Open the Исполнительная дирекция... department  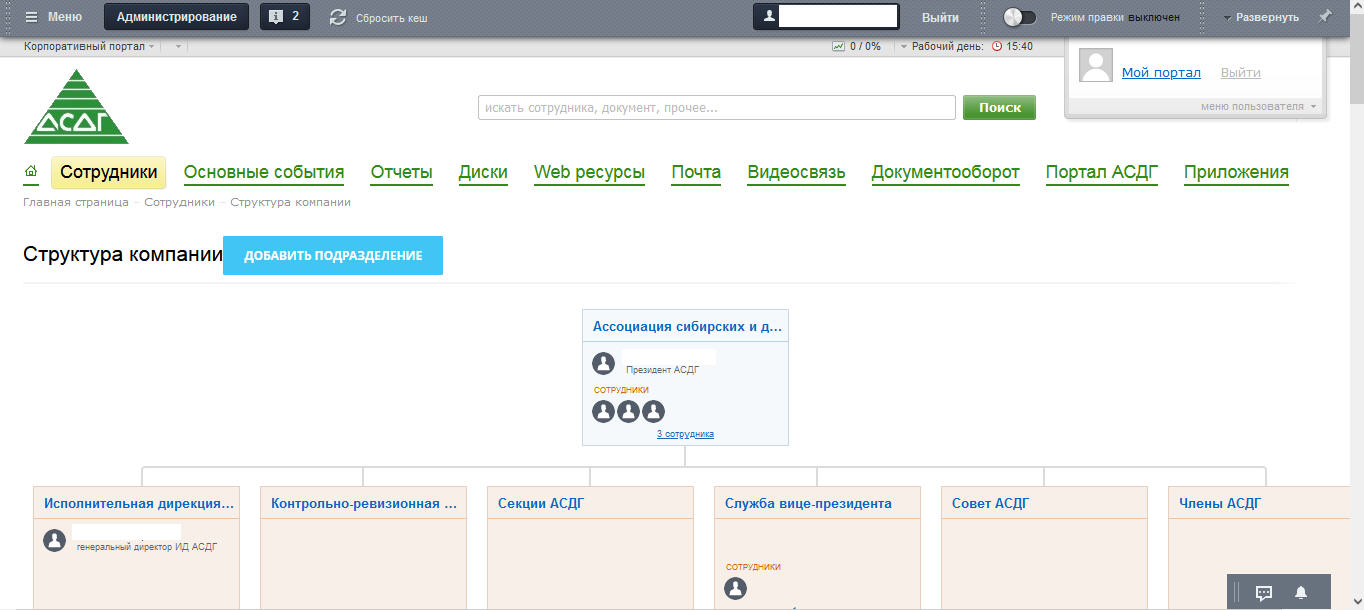(139, 503)
